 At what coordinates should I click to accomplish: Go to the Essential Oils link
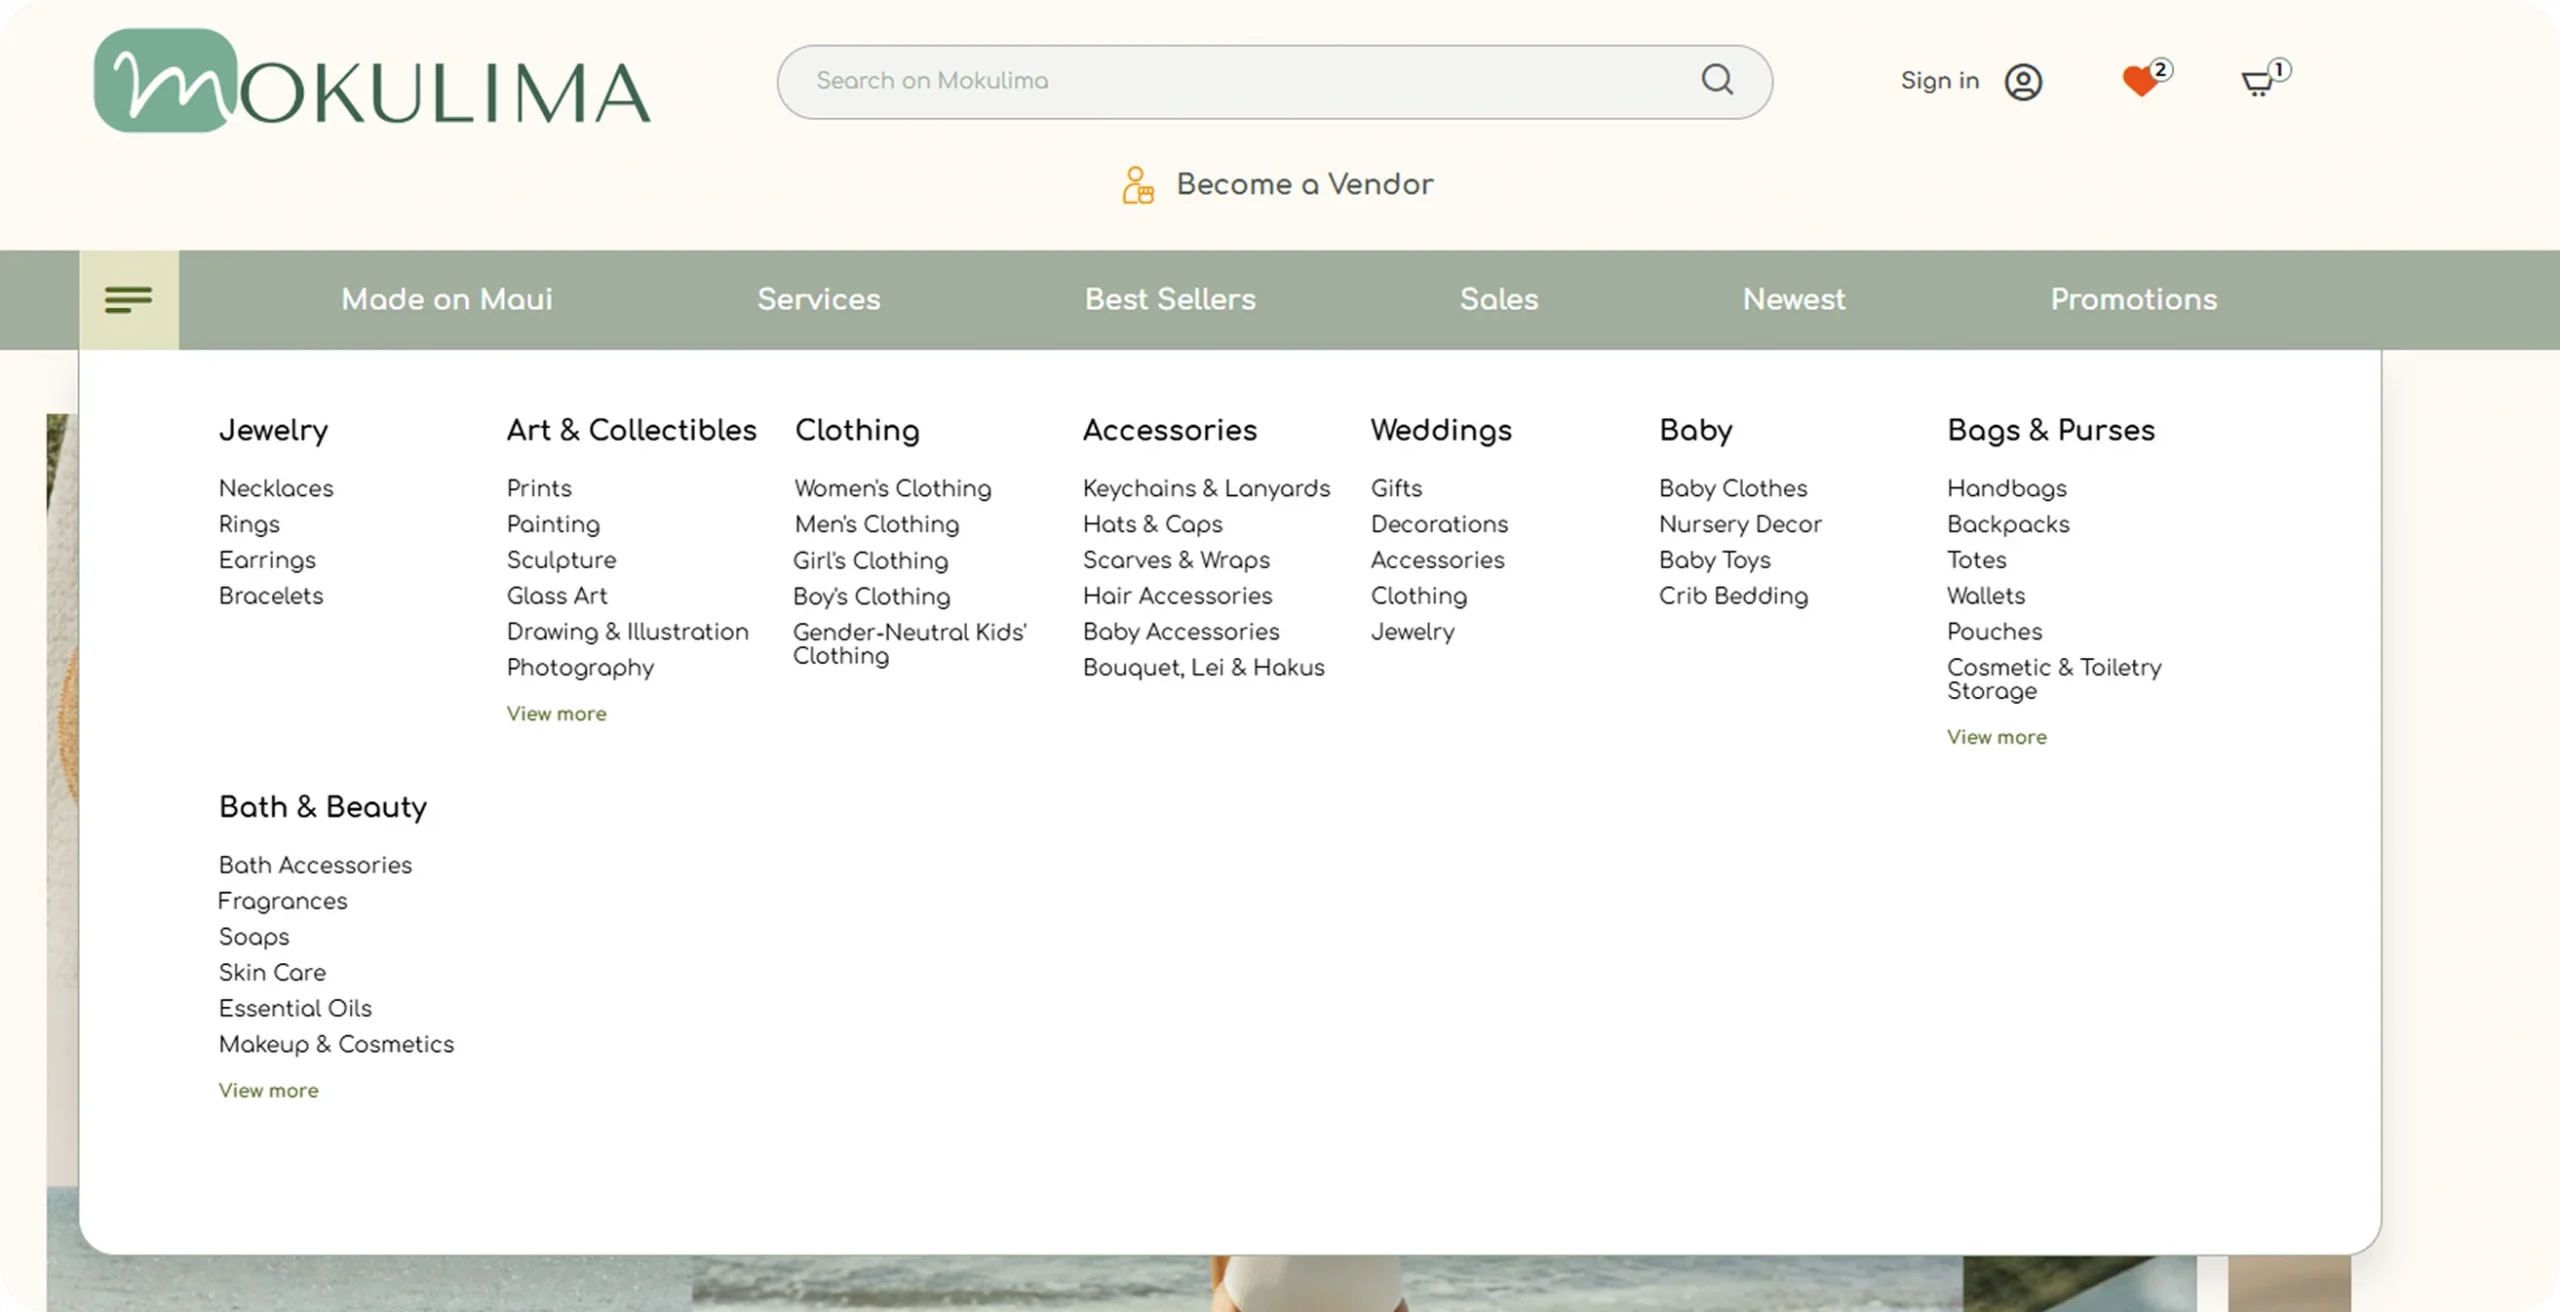pos(295,1009)
